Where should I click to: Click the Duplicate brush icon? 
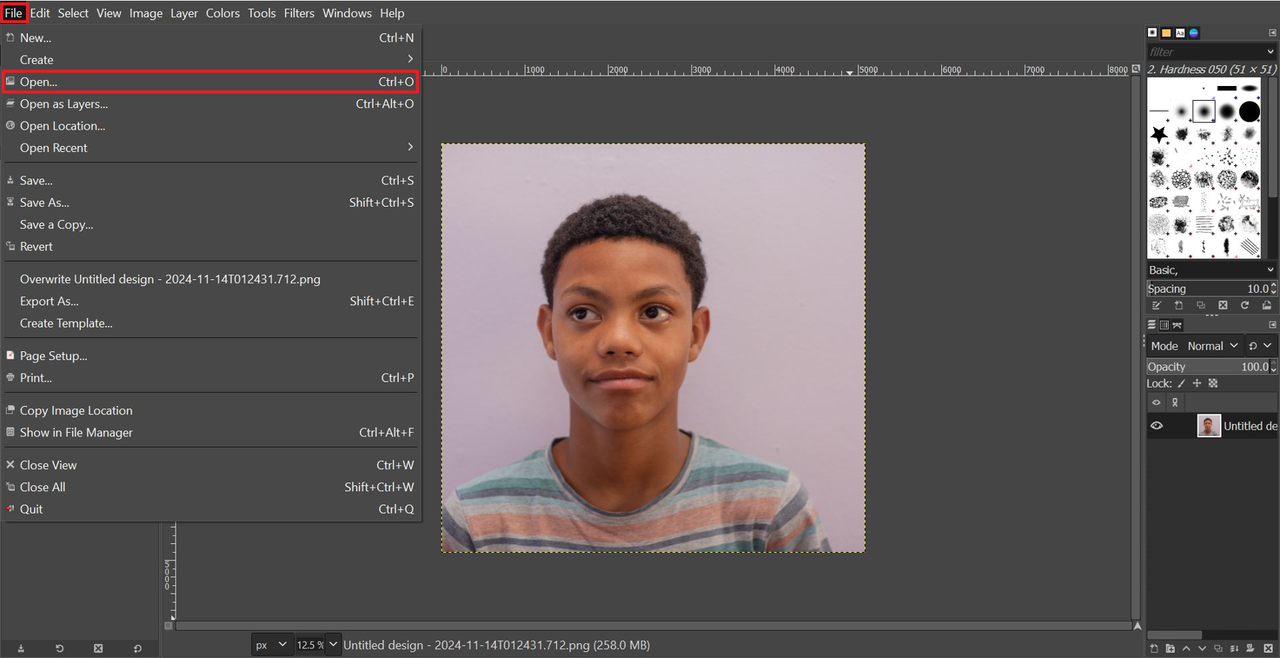(1201, 305)
